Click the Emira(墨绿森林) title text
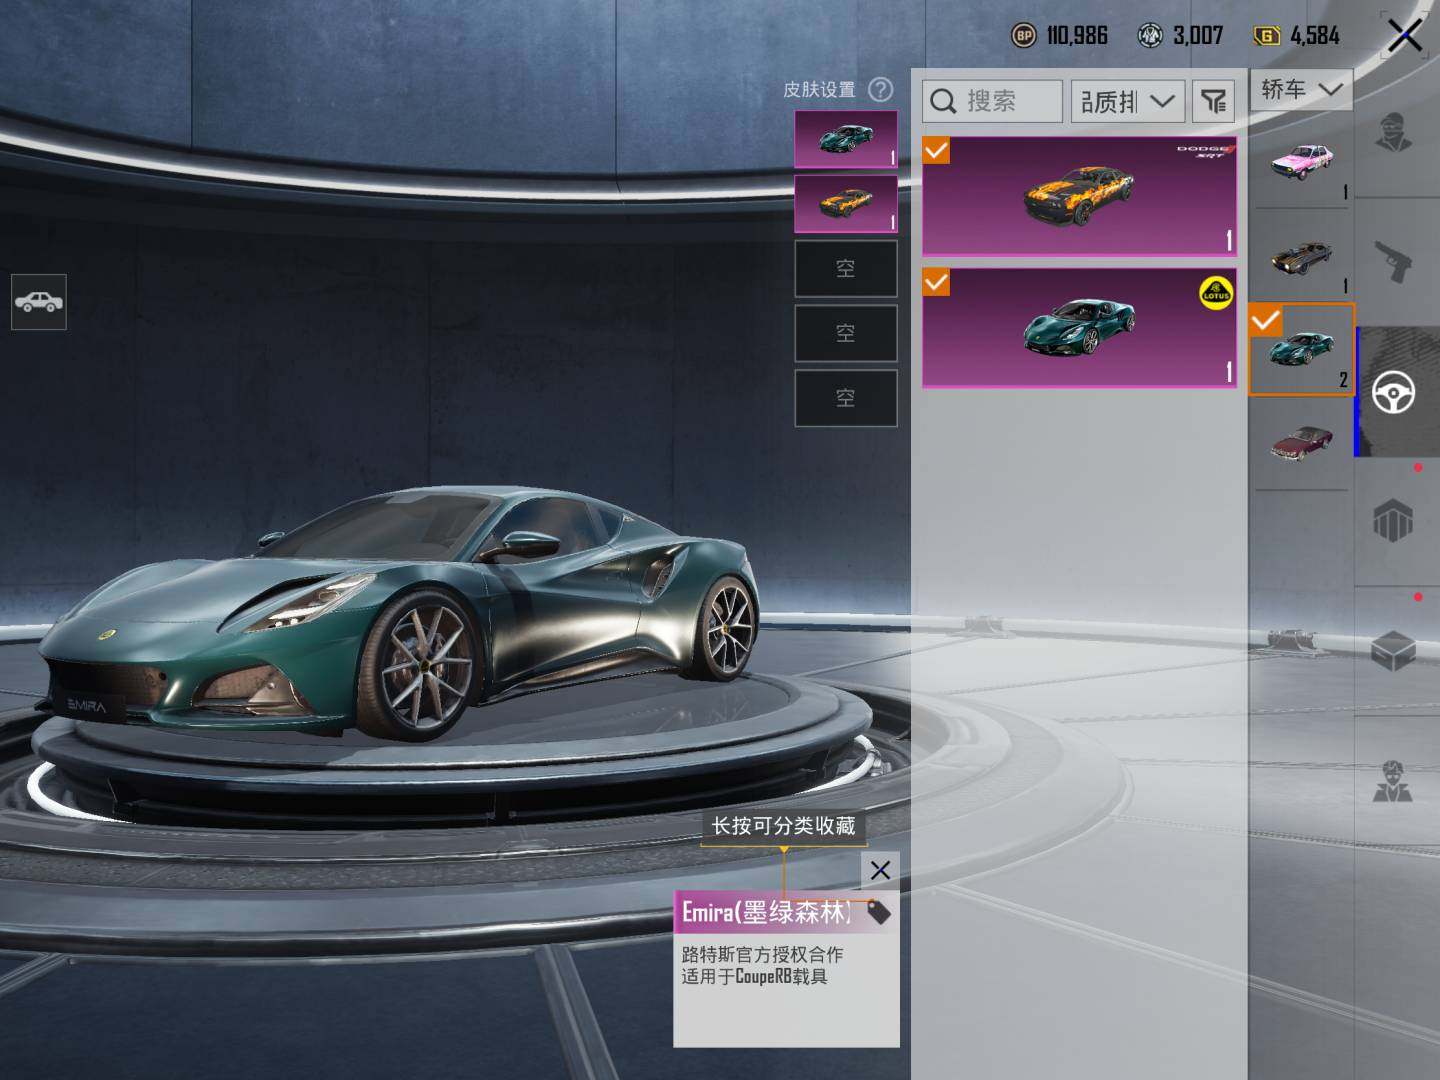1440x1080 pixels. [768, 912]
